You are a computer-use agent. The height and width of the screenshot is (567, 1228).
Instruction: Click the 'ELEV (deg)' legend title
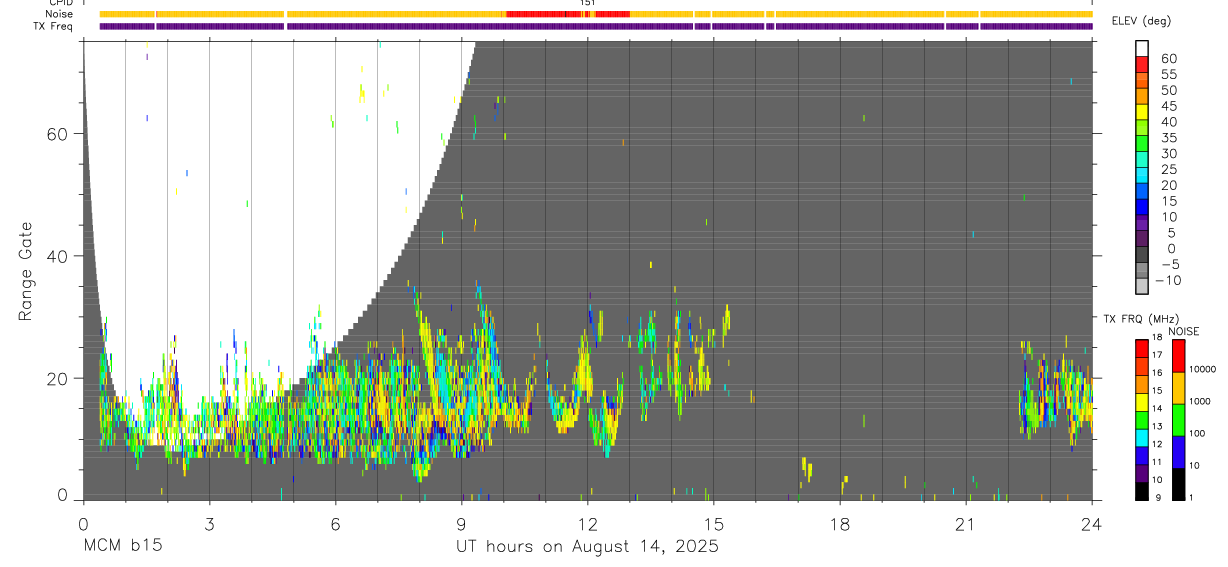point(1141,21)
